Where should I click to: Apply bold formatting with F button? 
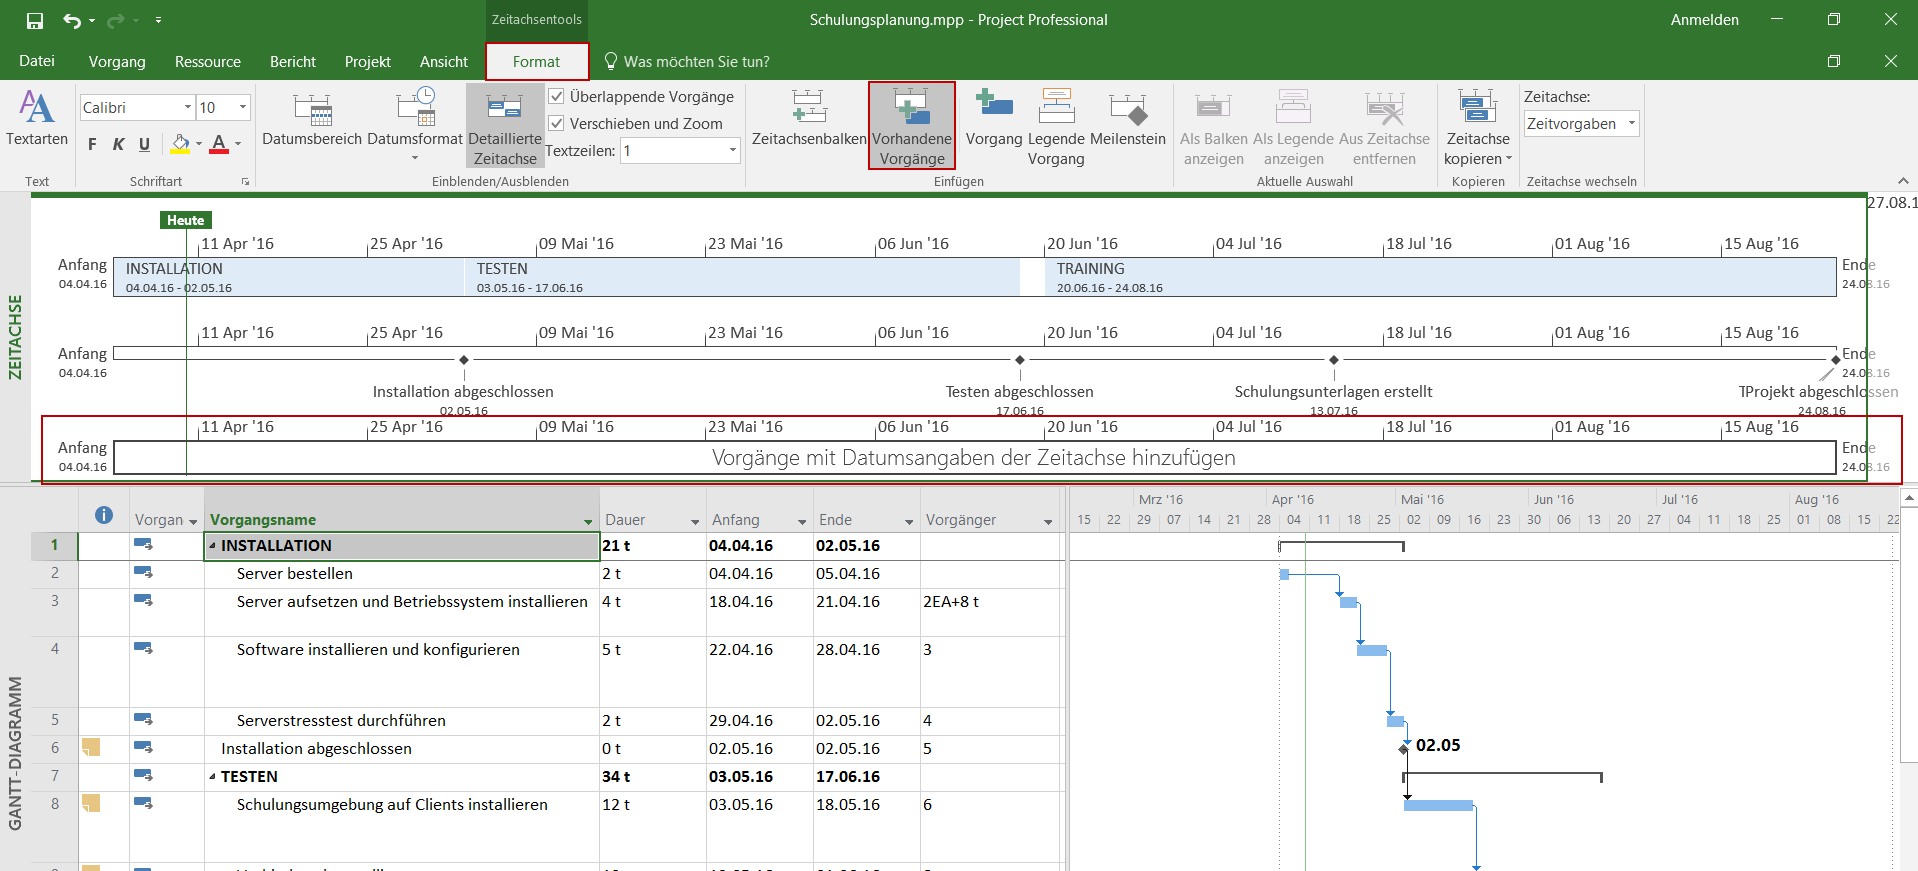coord(92,144)
